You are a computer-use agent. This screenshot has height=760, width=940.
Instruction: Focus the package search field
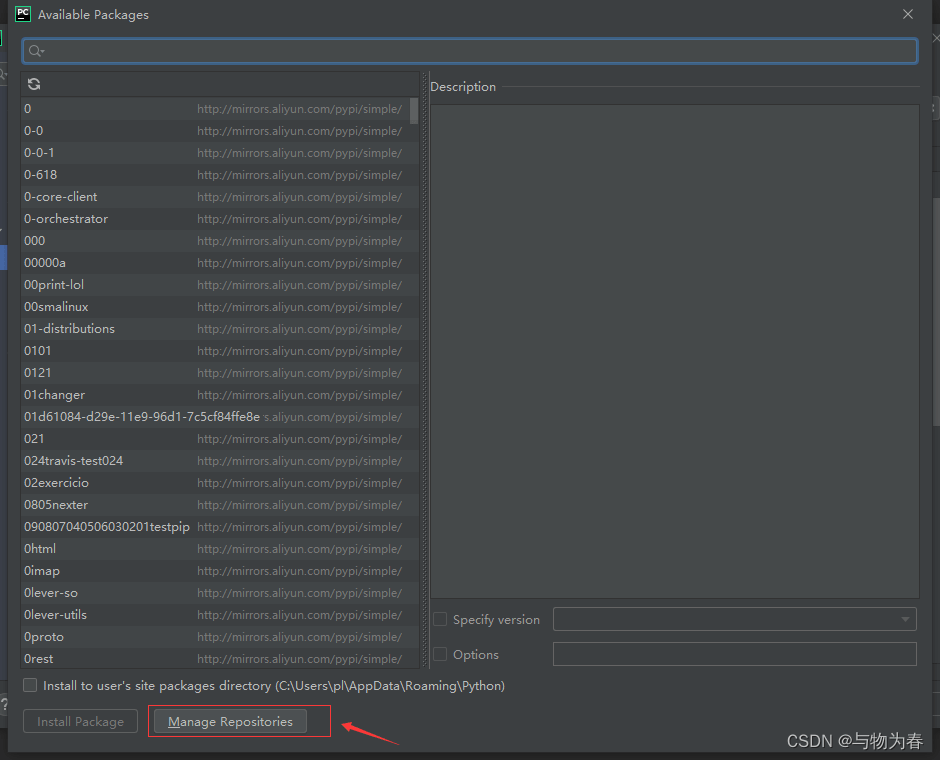(470, 51)
